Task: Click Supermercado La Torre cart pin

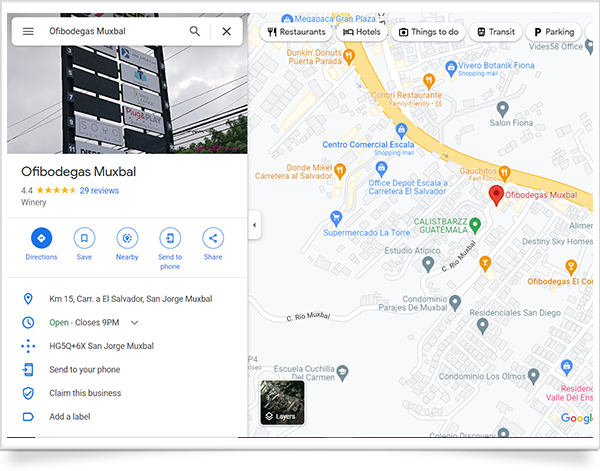Action: pyautogui.click(x=336, y=219)
